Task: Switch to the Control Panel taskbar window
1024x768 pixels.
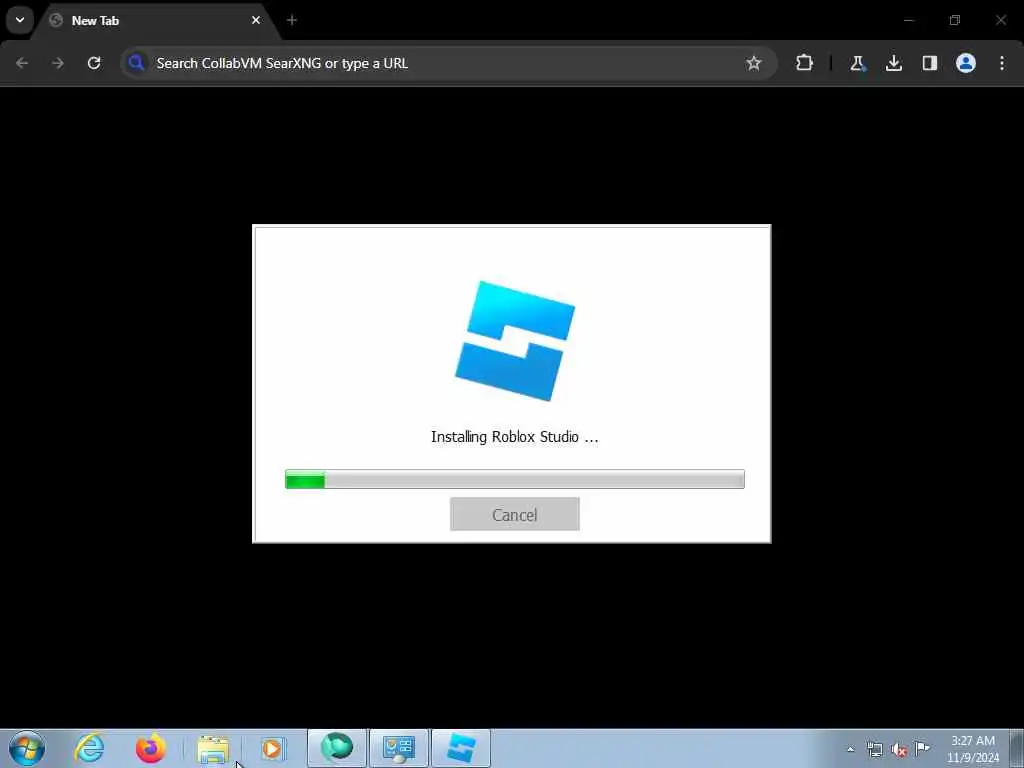Action: point(399,748)
